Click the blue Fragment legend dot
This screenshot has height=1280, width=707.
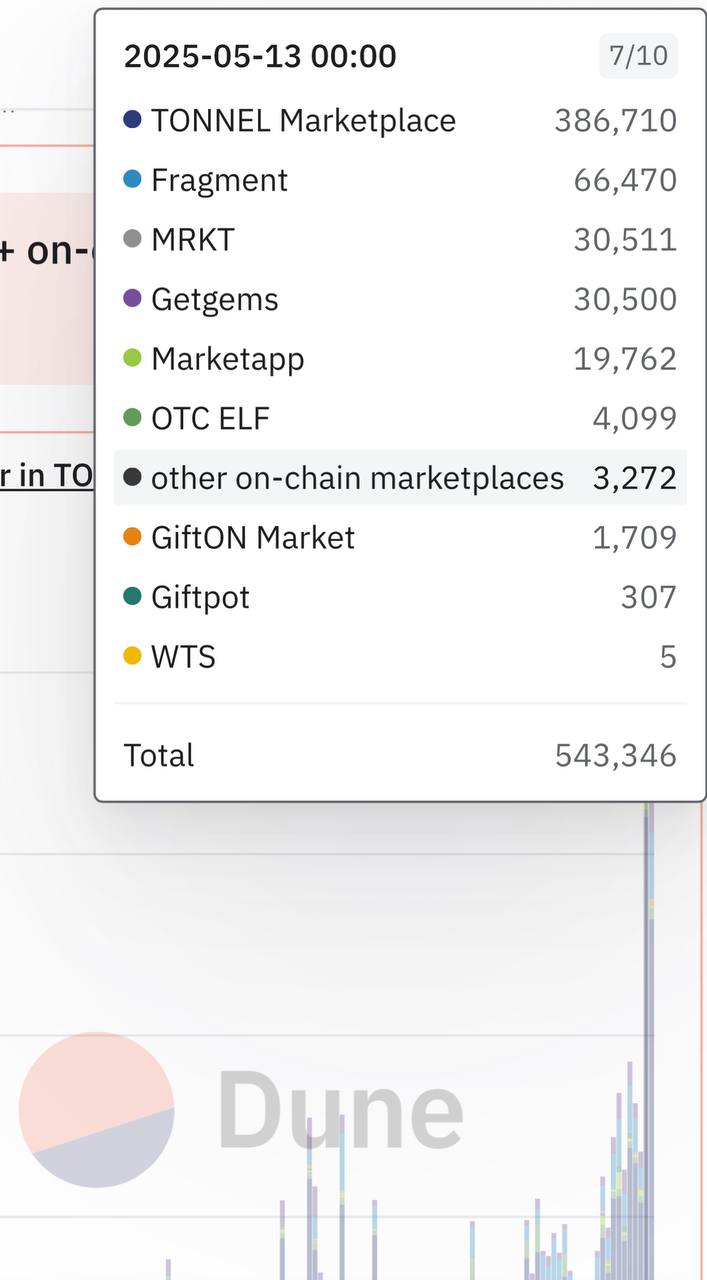[132, 180]
